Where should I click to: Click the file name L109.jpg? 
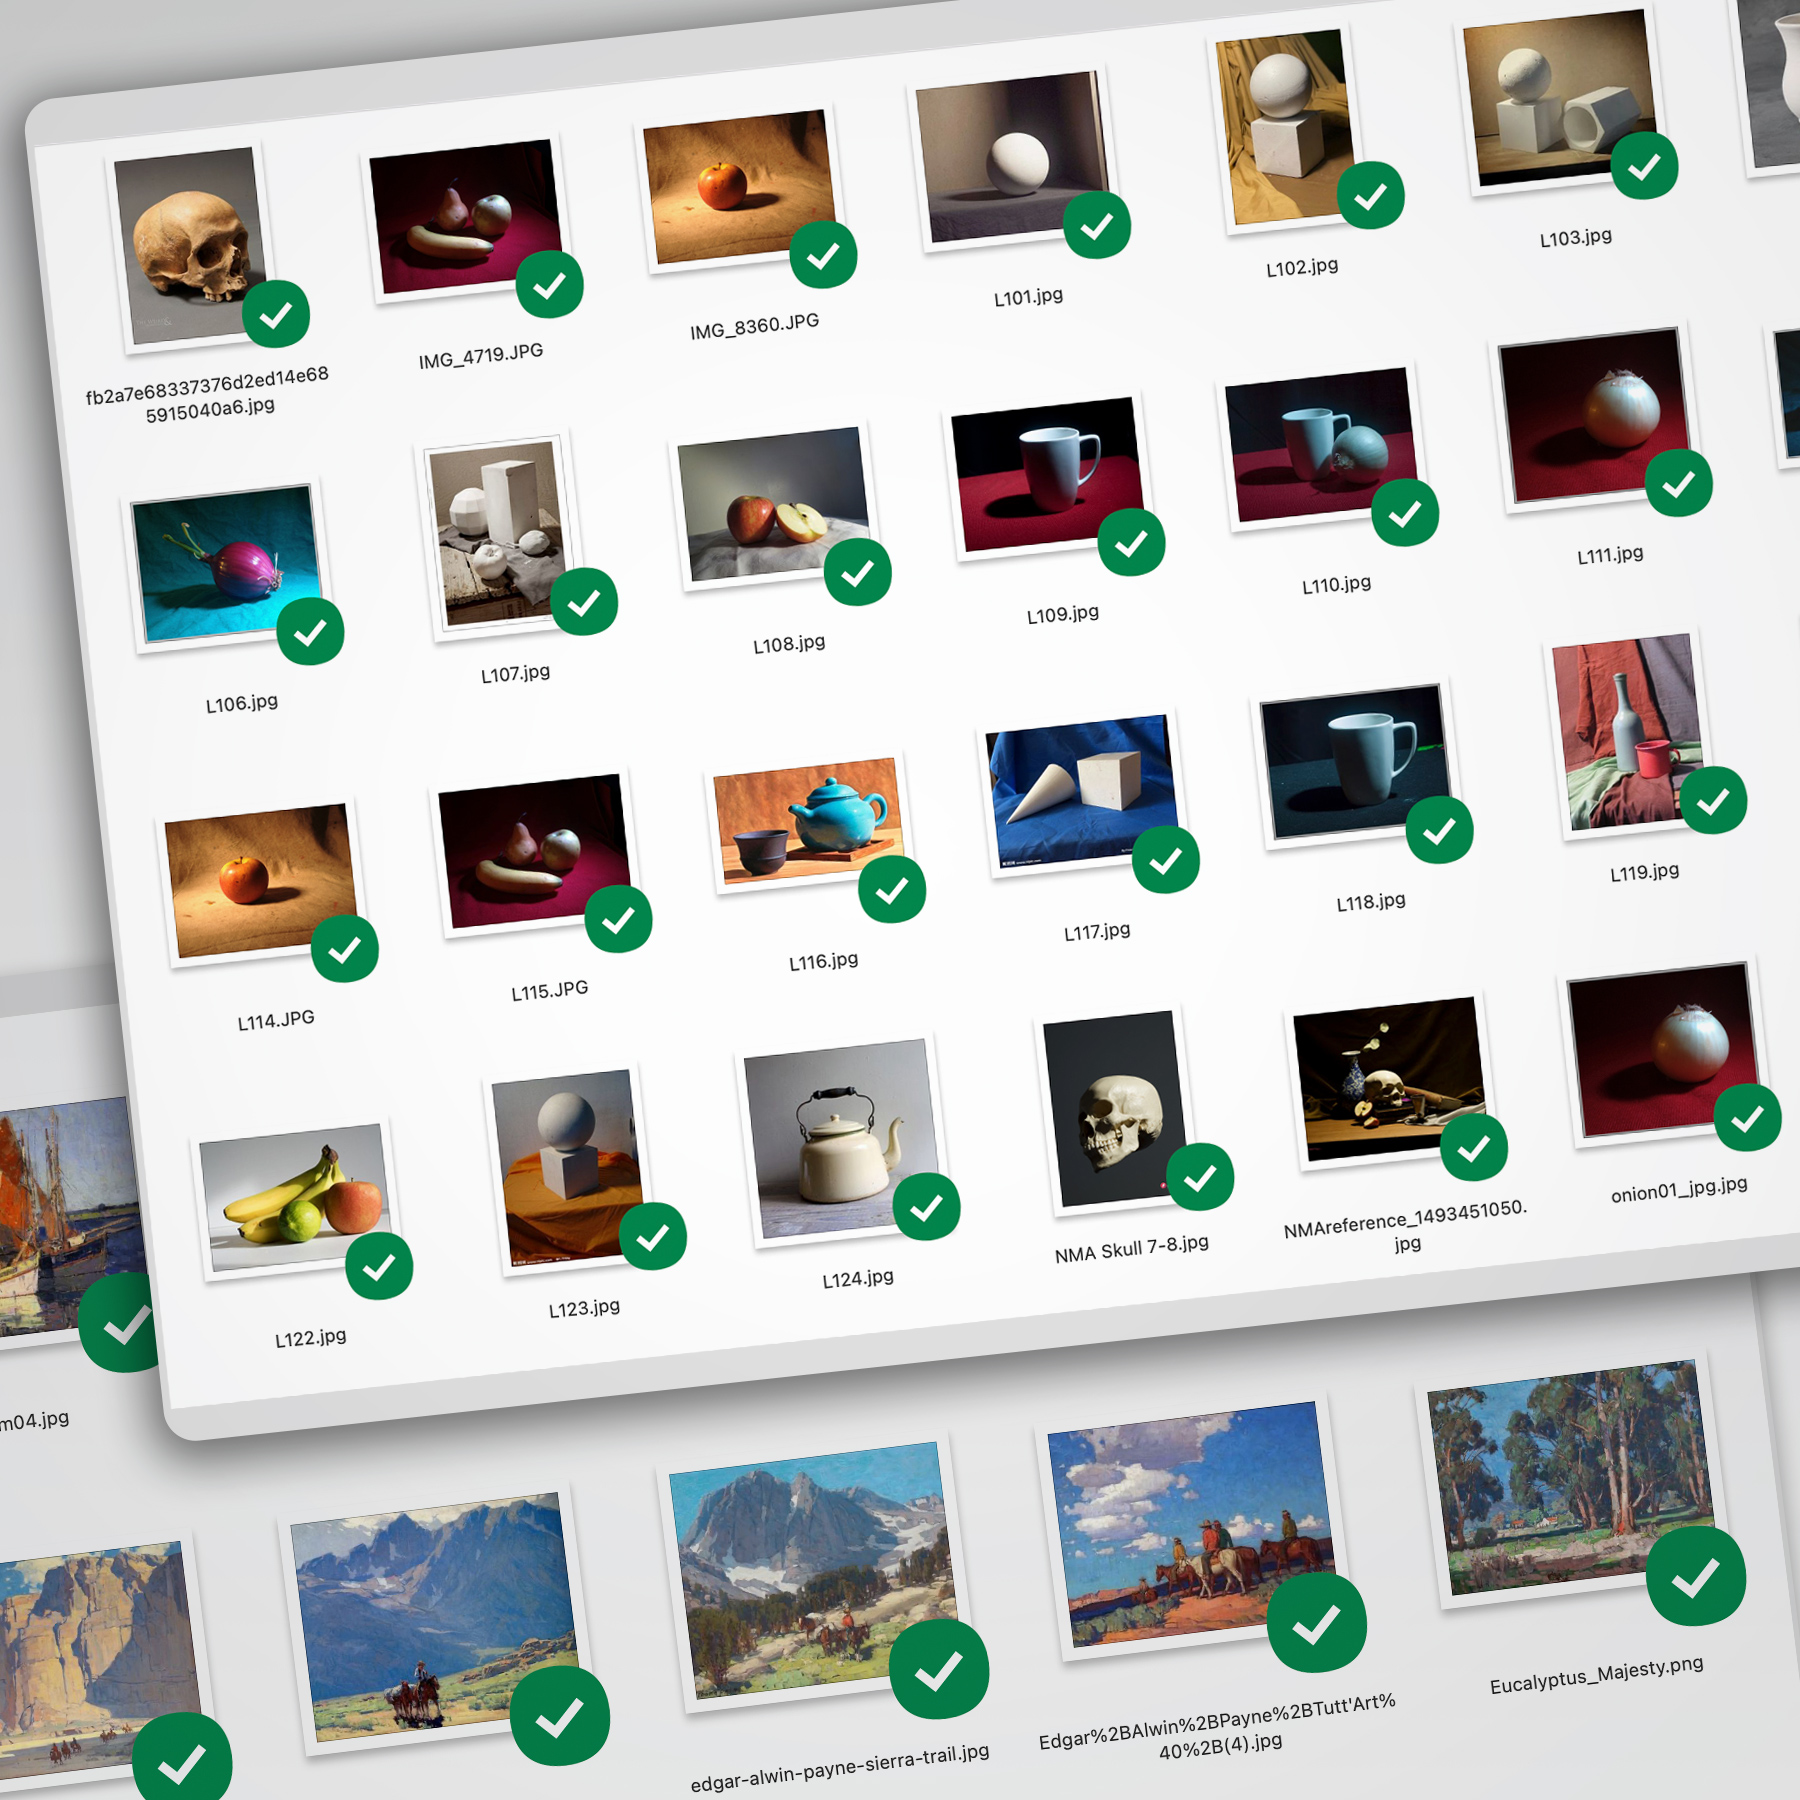tap(1063, 614)
